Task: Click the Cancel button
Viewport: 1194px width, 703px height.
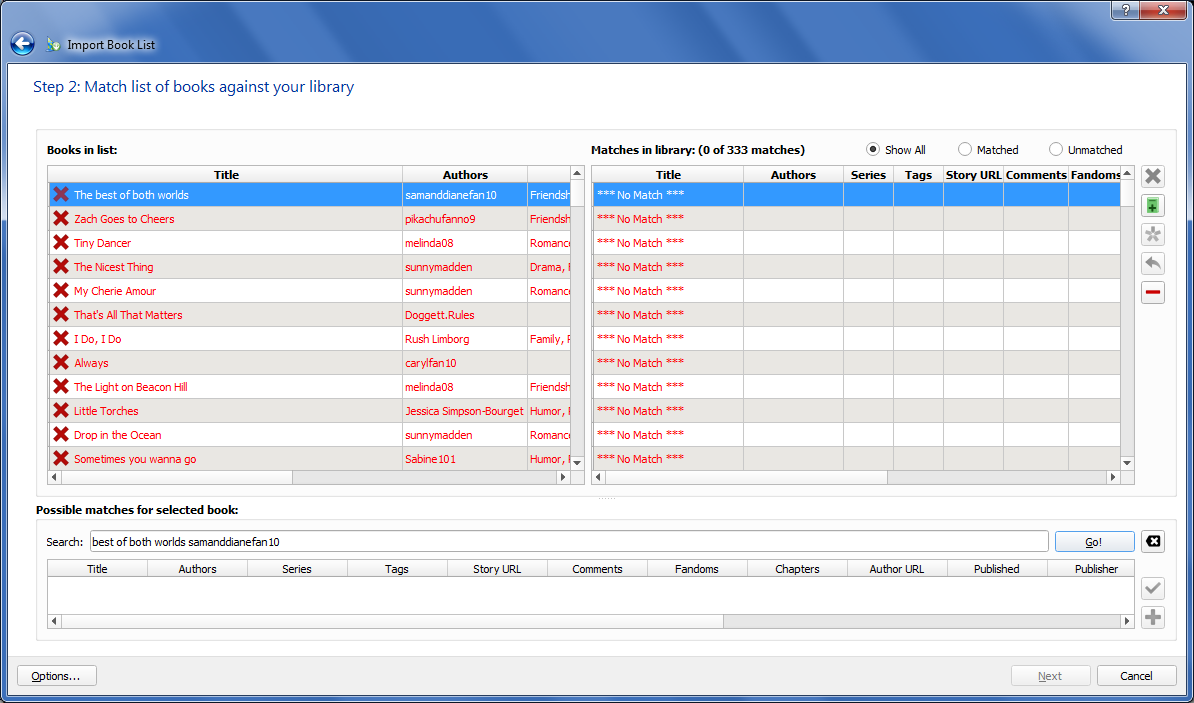Action: click(1136, 676)
